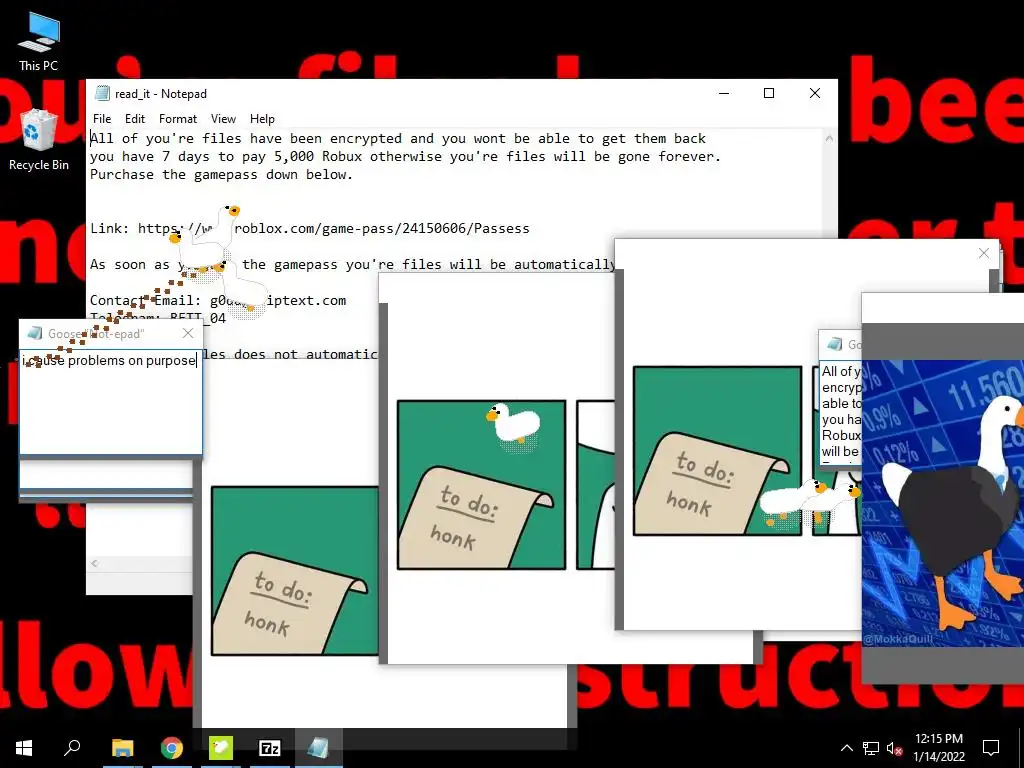Maximize the read_it Notepad window
The width and height of the screenshot is (1024, 768).
[x=769, y=93]
